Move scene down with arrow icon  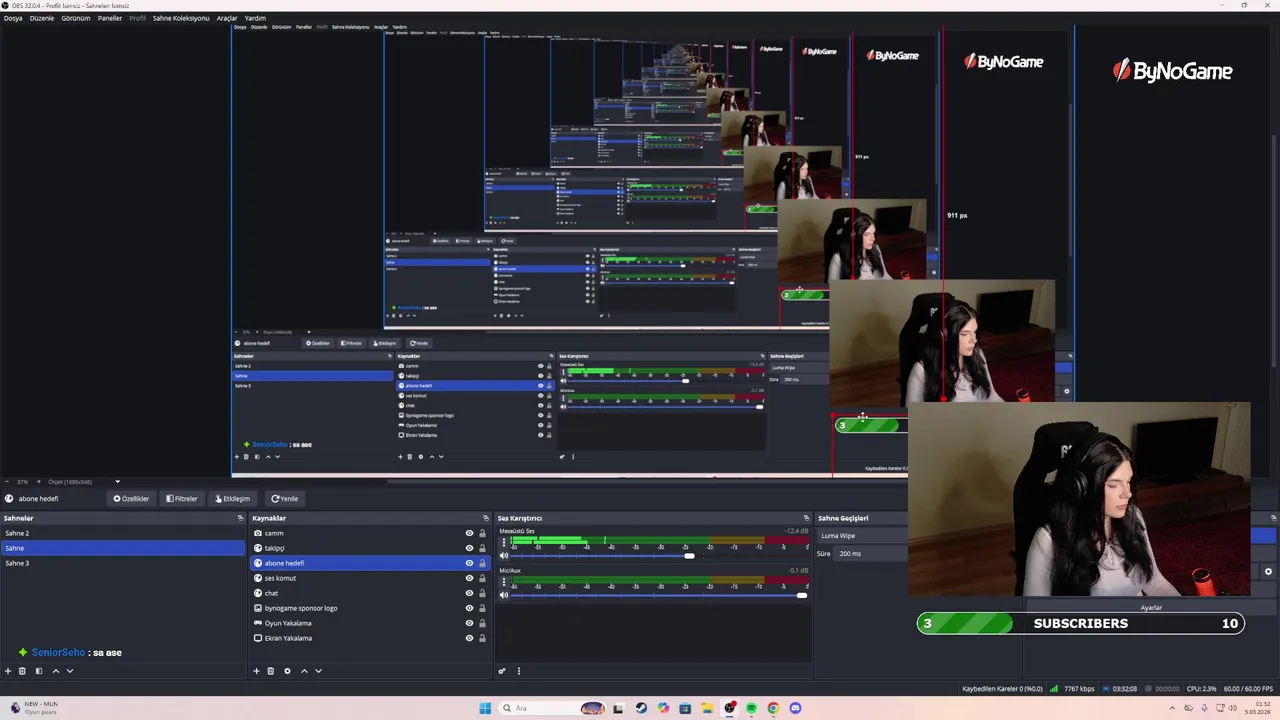[x=69, y=671]
